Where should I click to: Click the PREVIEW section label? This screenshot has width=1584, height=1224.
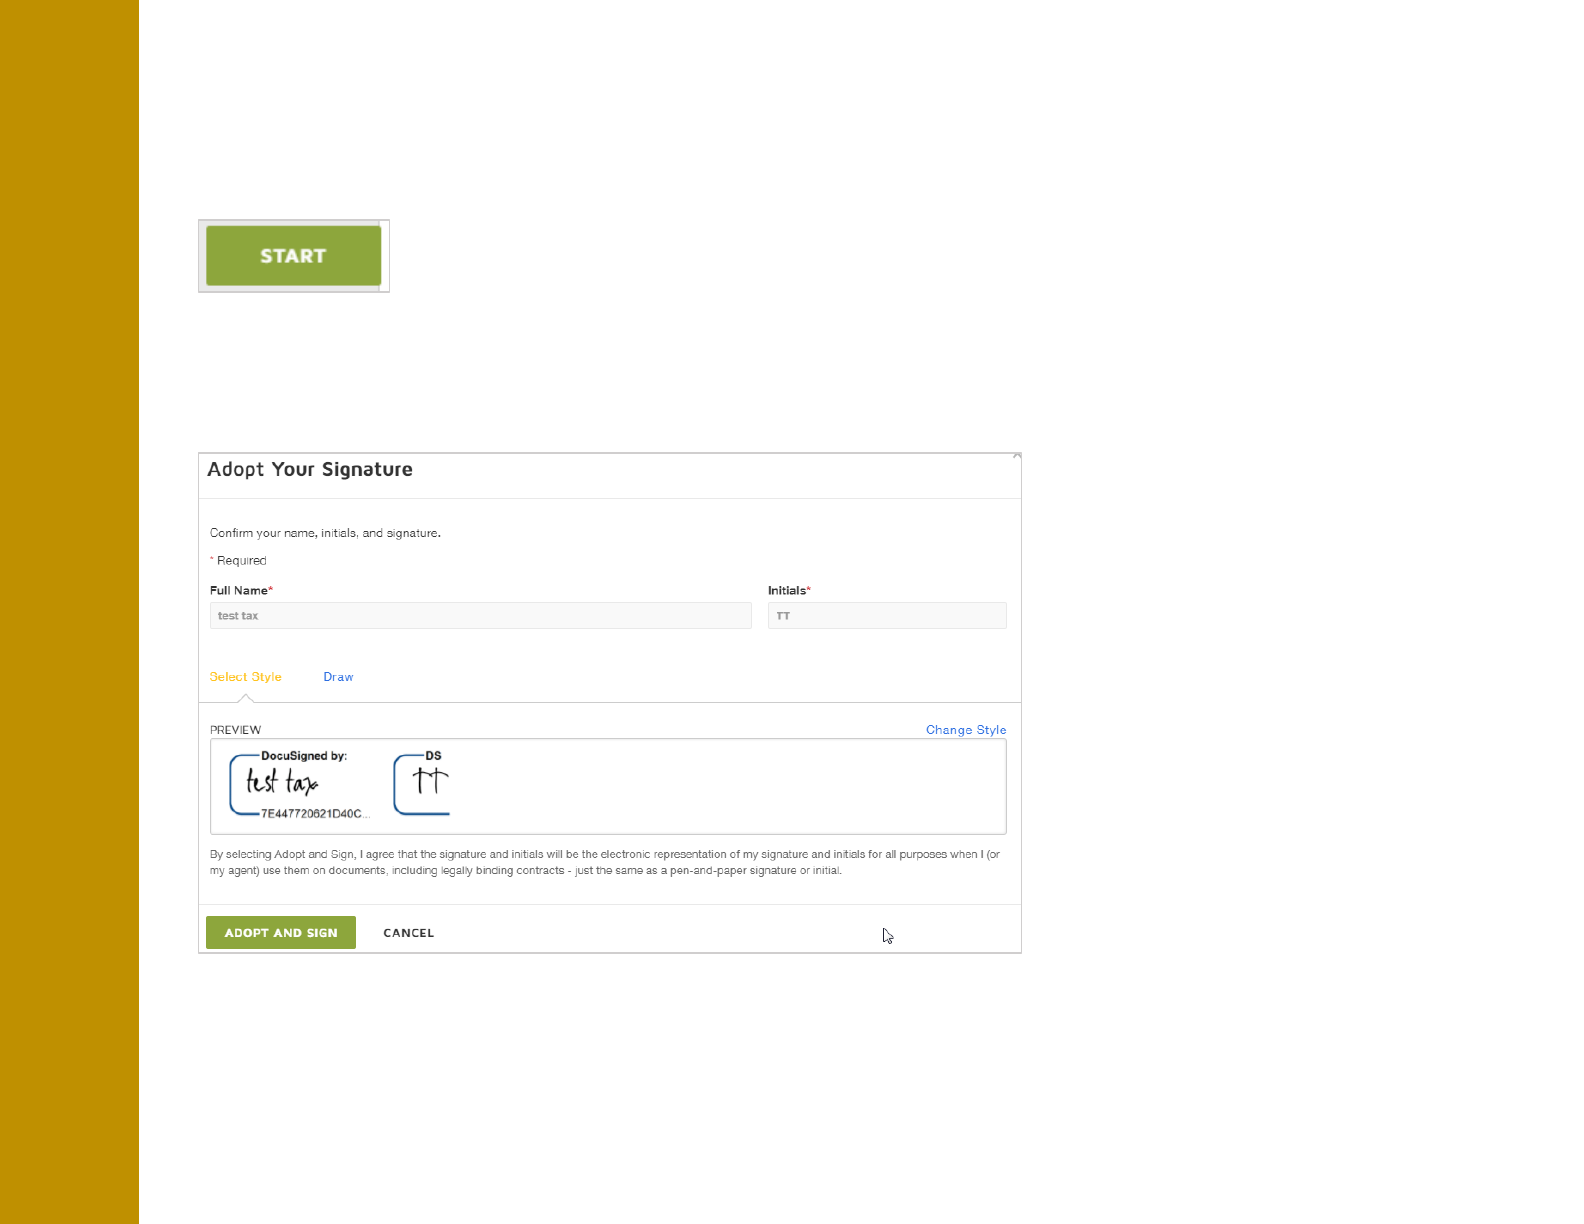[235, 730]
